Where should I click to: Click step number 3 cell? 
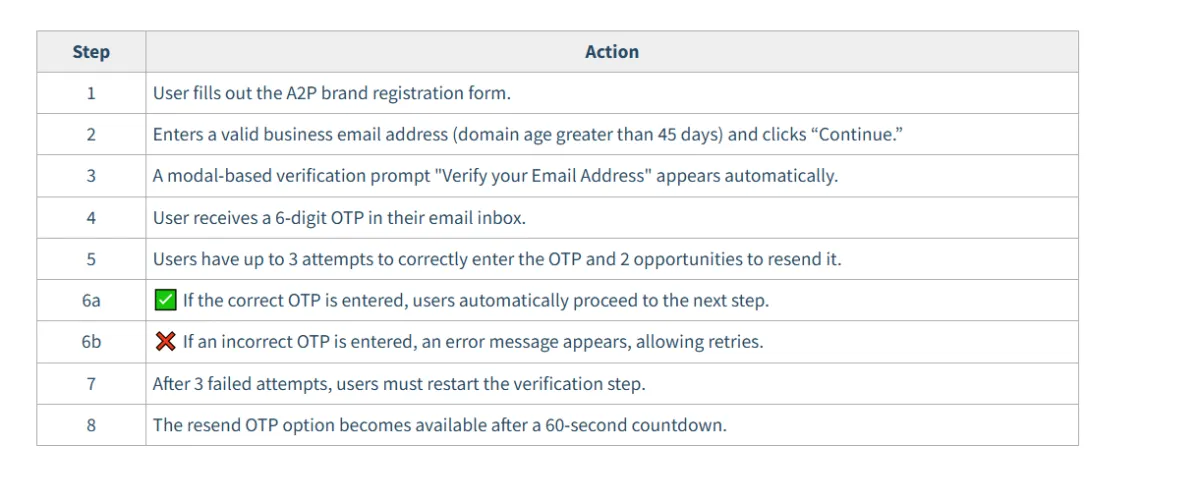[91, 176]
